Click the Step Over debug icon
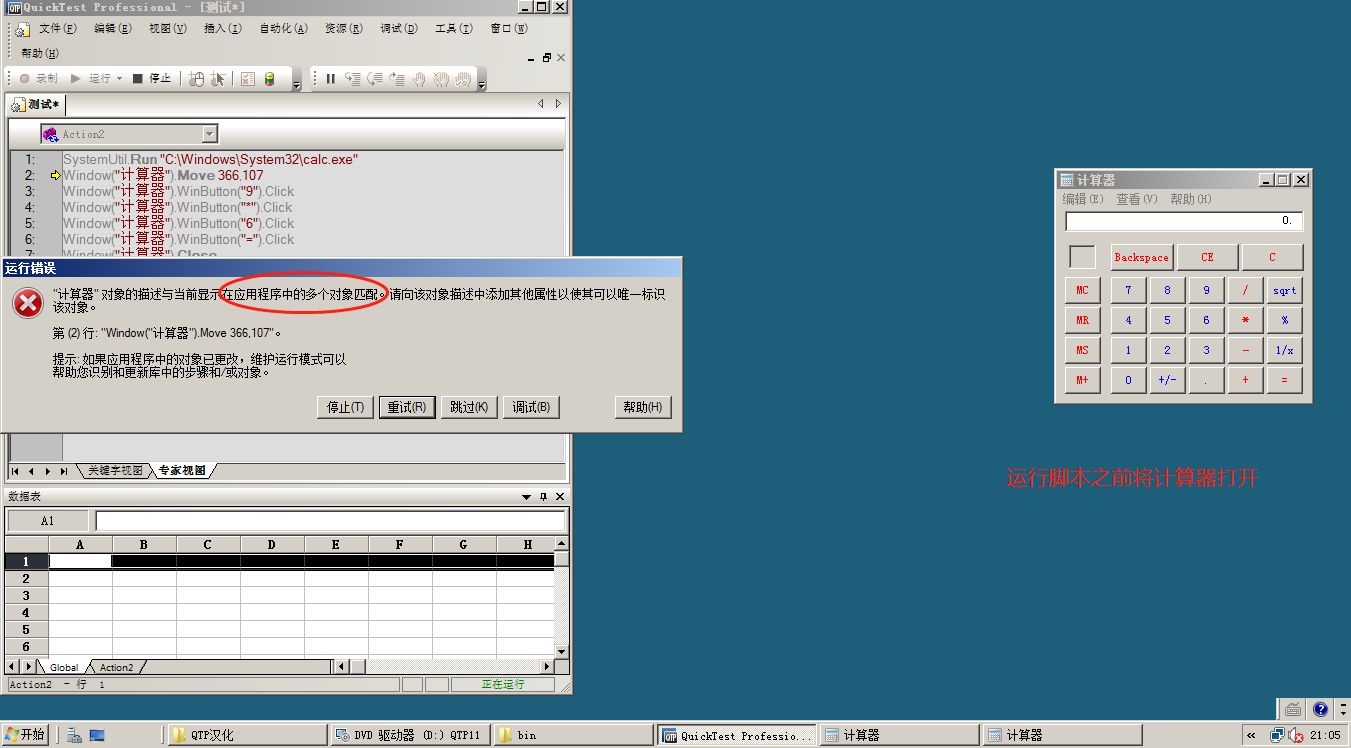This screenshot has width=1351, height=748. coord(375,79)
